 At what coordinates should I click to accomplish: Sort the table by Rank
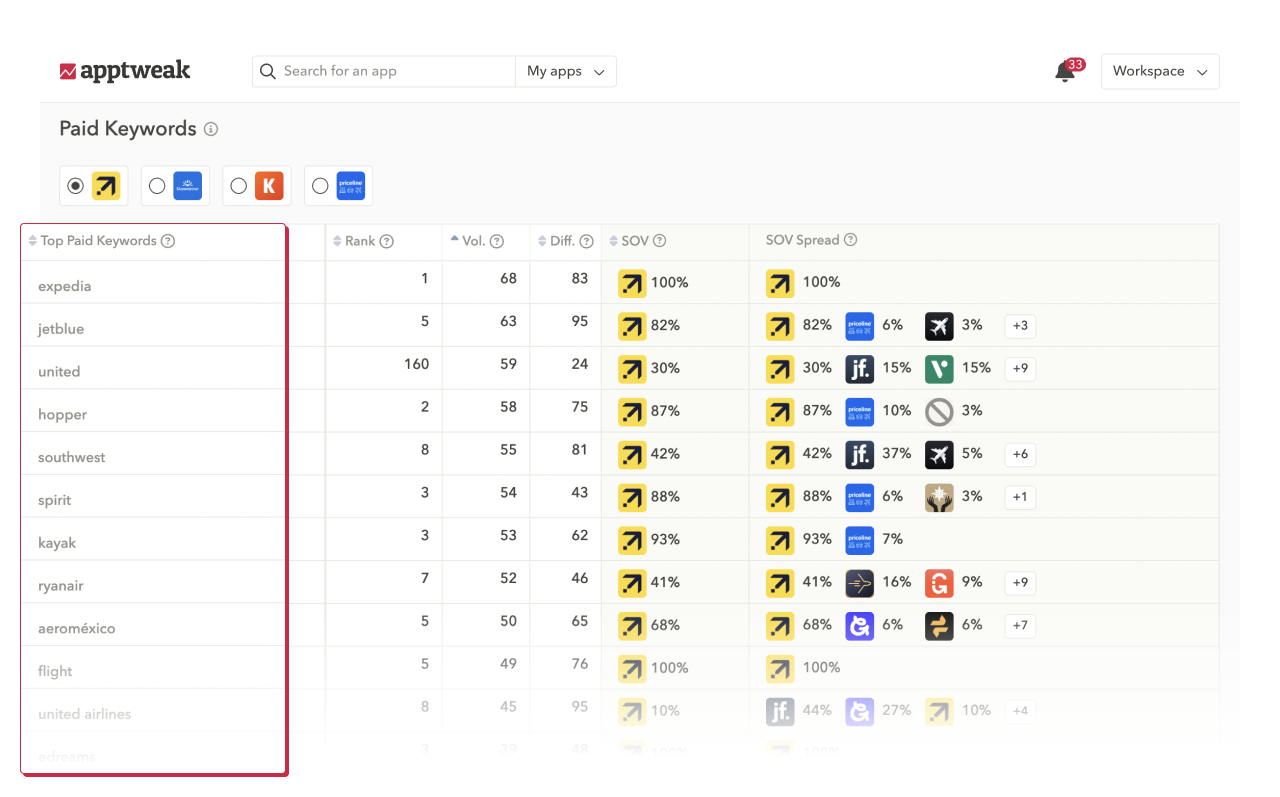[337, 242]
